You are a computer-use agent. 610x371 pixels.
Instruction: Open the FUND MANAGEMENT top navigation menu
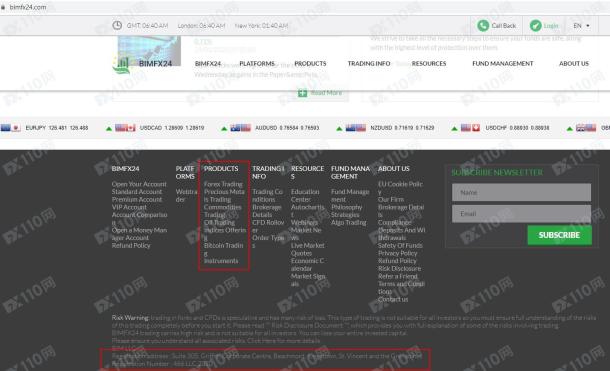point(503,63)
